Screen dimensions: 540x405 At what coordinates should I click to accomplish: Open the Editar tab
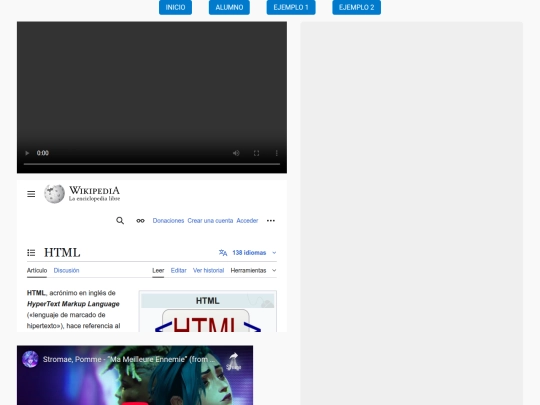coord(178,271)
